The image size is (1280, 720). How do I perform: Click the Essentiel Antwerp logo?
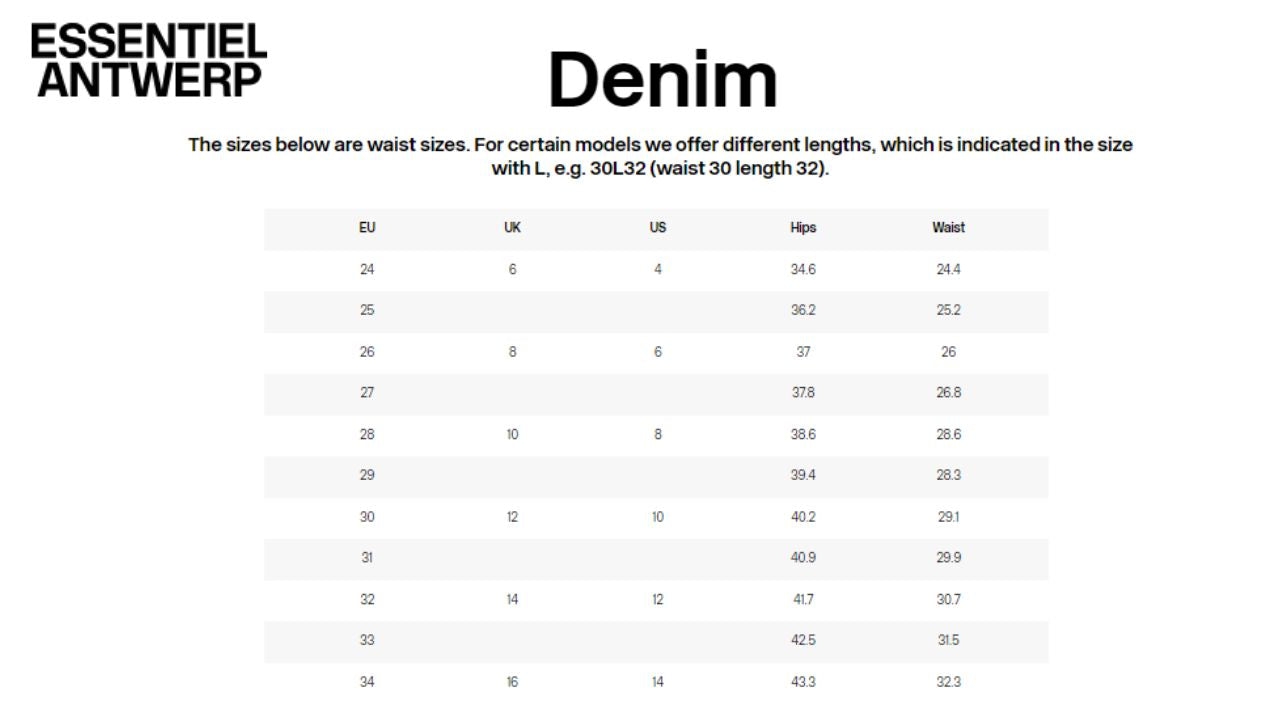pos(149,61)
